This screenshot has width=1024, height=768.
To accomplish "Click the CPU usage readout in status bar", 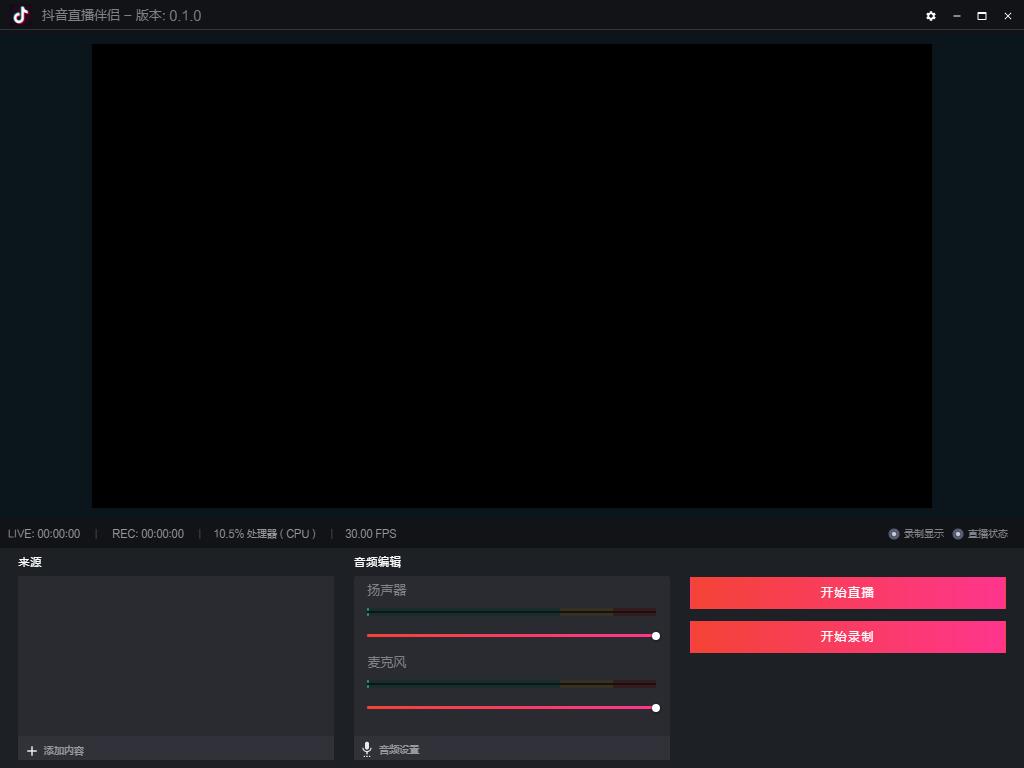I will coord(264,534).
